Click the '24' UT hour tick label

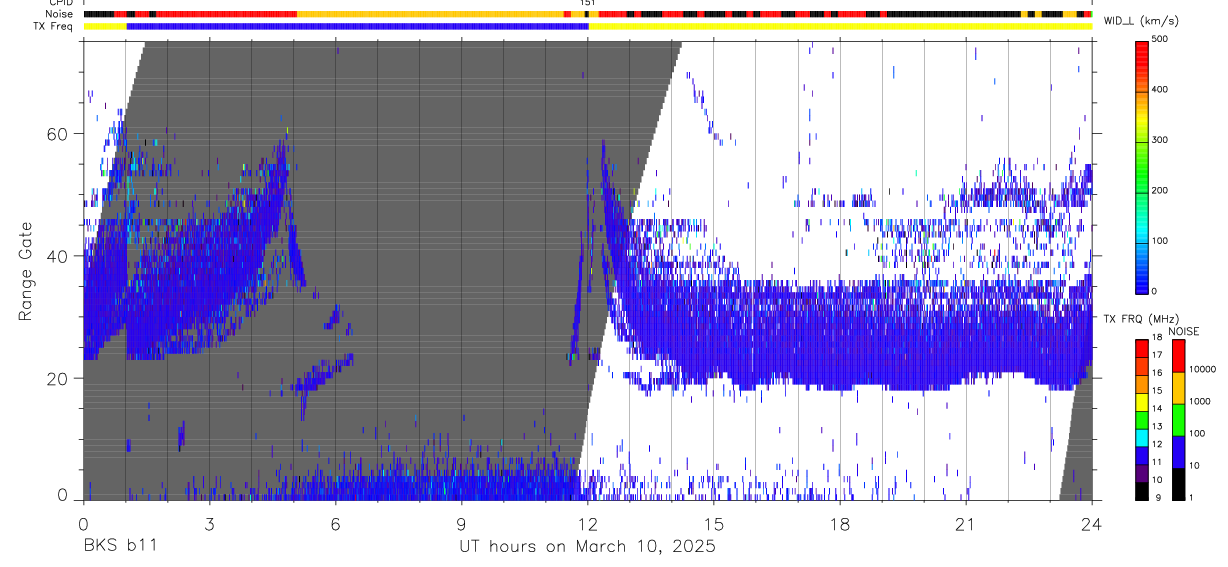click(x=1092, y=524)
